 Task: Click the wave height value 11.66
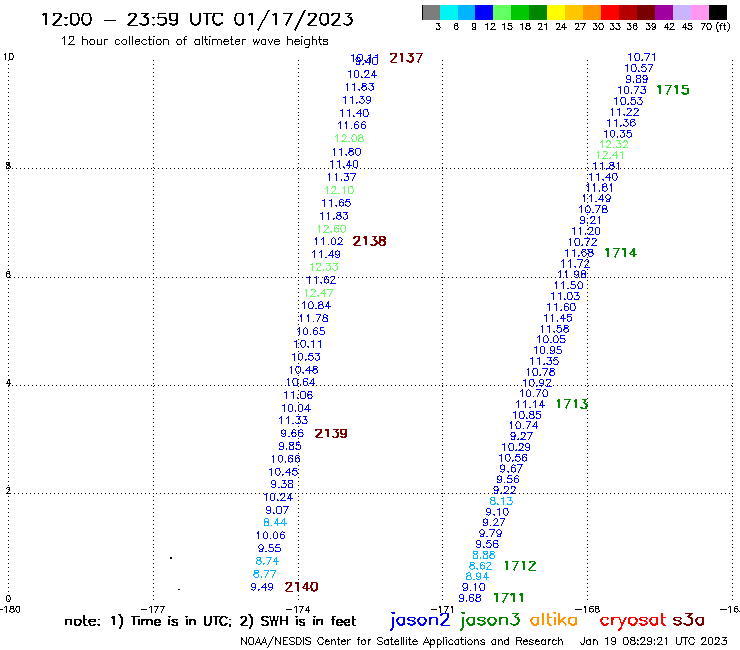(x=352, y=126)
